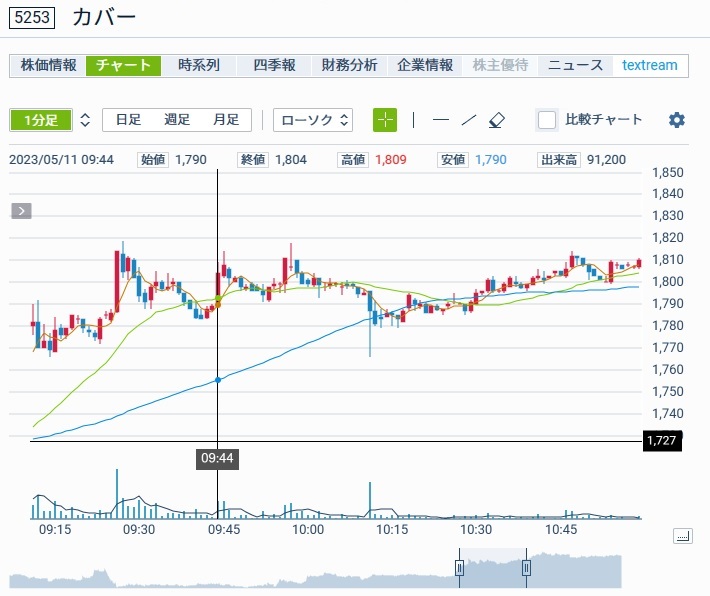
Task: Open the ローソク chart type dropdown
Action: click(313, 120)
